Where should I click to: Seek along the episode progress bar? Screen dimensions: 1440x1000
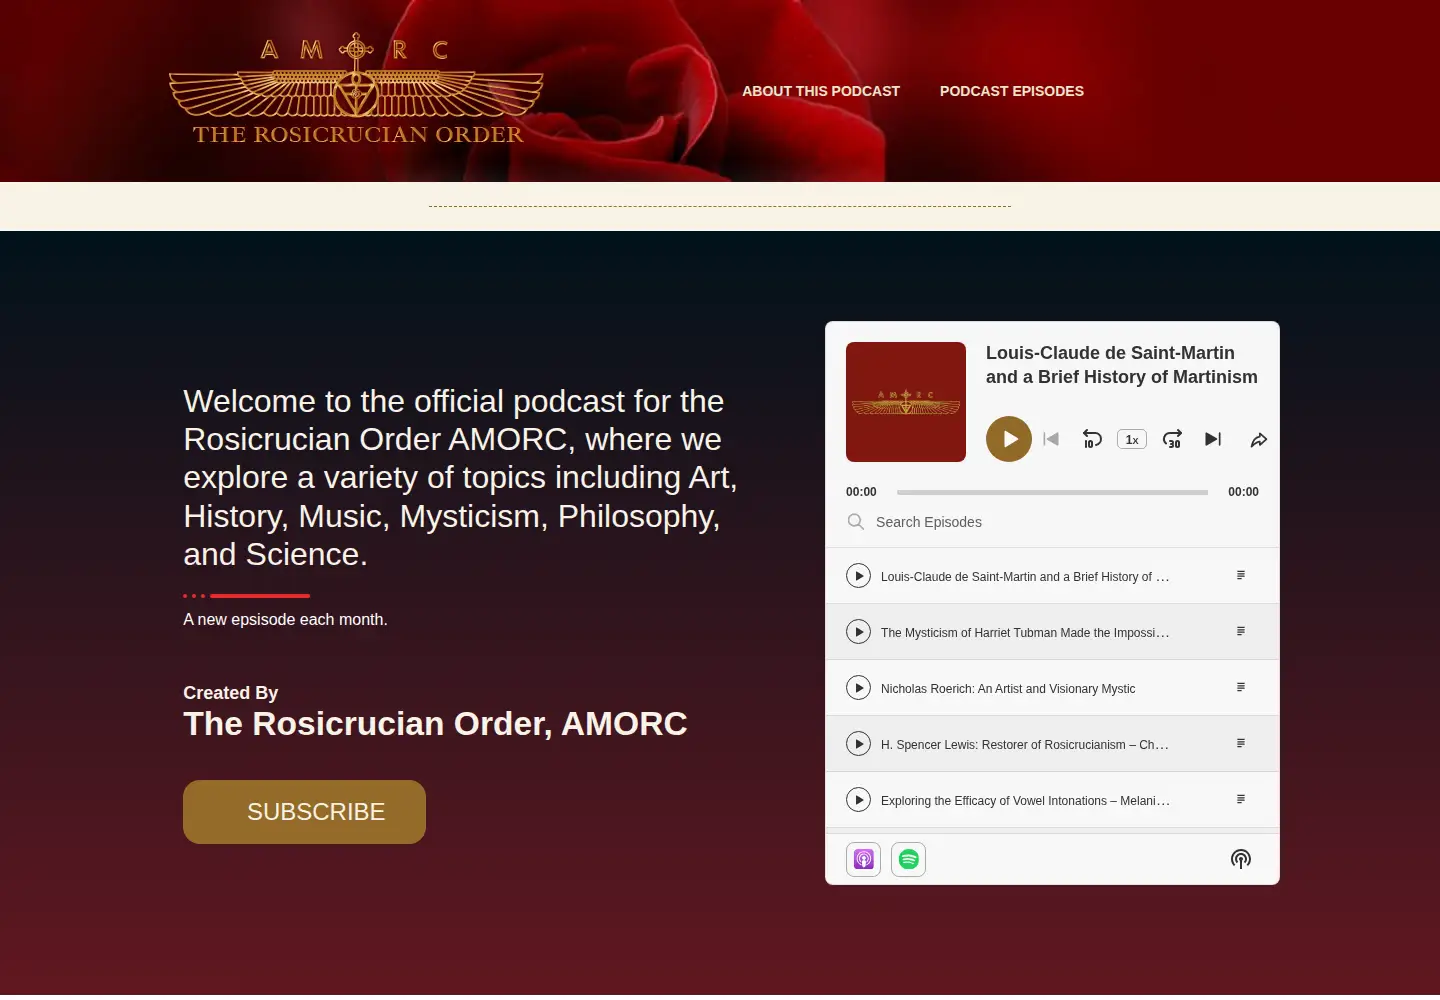pos(1052,492)
